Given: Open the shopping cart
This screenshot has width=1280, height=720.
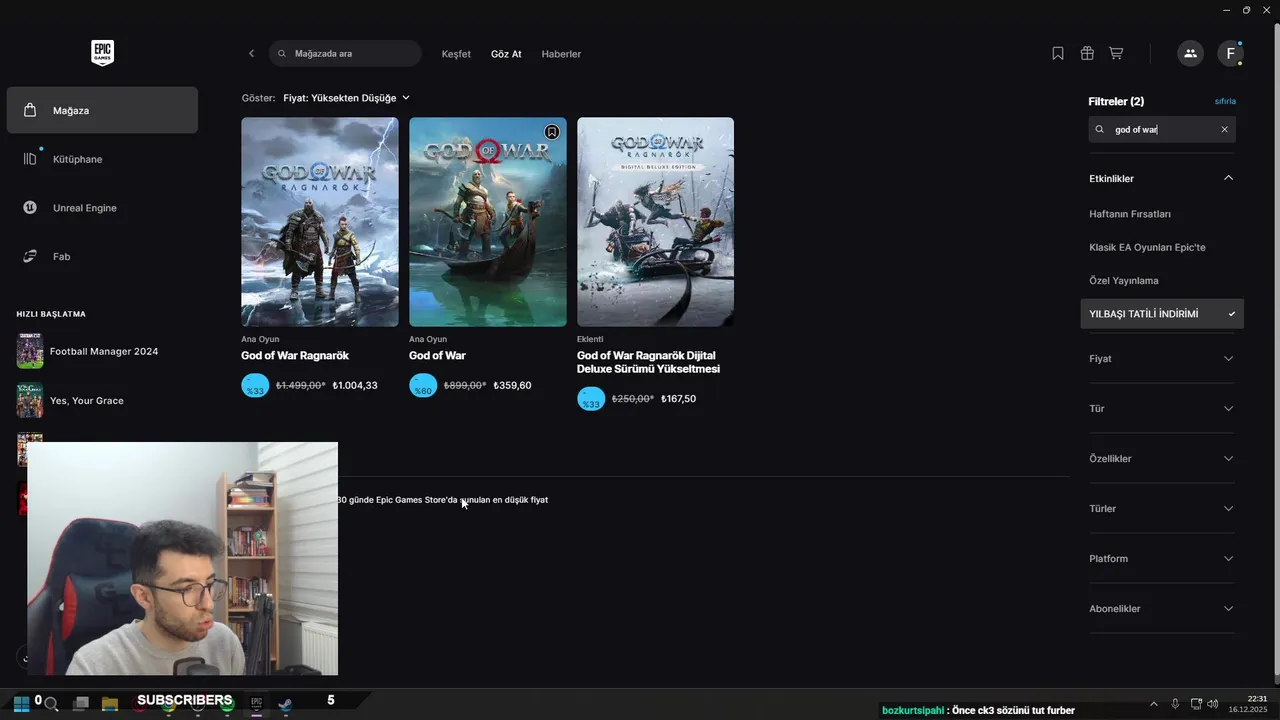Looking at the screenshot, I should coord(1116,53).
